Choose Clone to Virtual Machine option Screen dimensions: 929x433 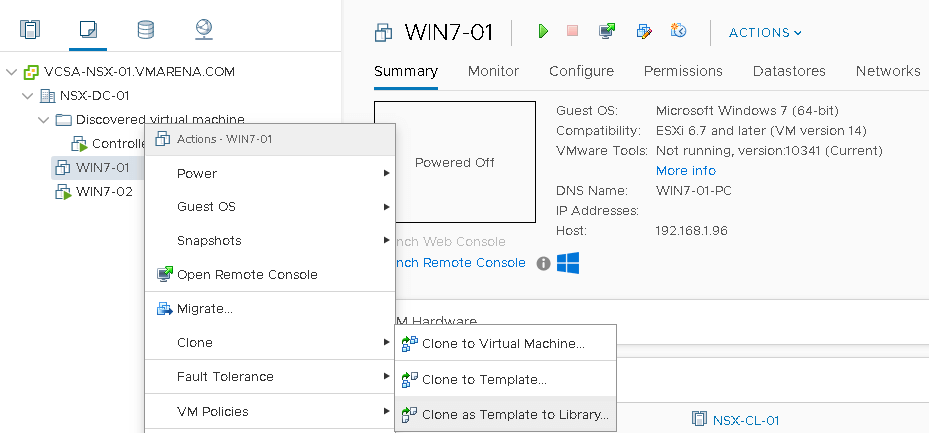(505, 344)
